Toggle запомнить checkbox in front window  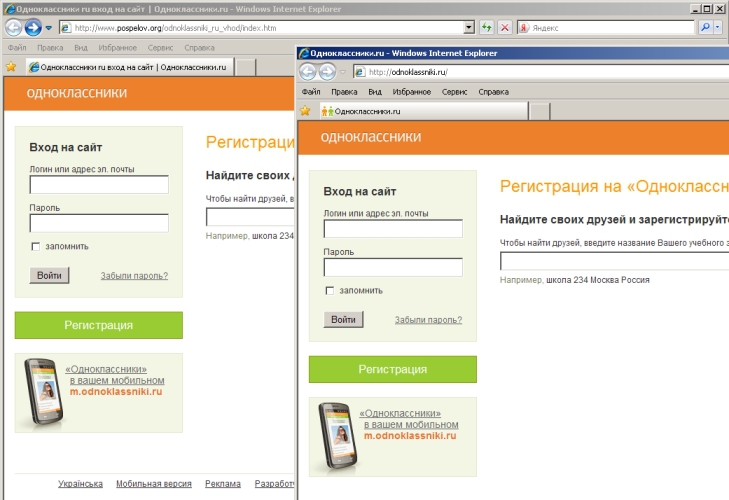click(330, 291)
